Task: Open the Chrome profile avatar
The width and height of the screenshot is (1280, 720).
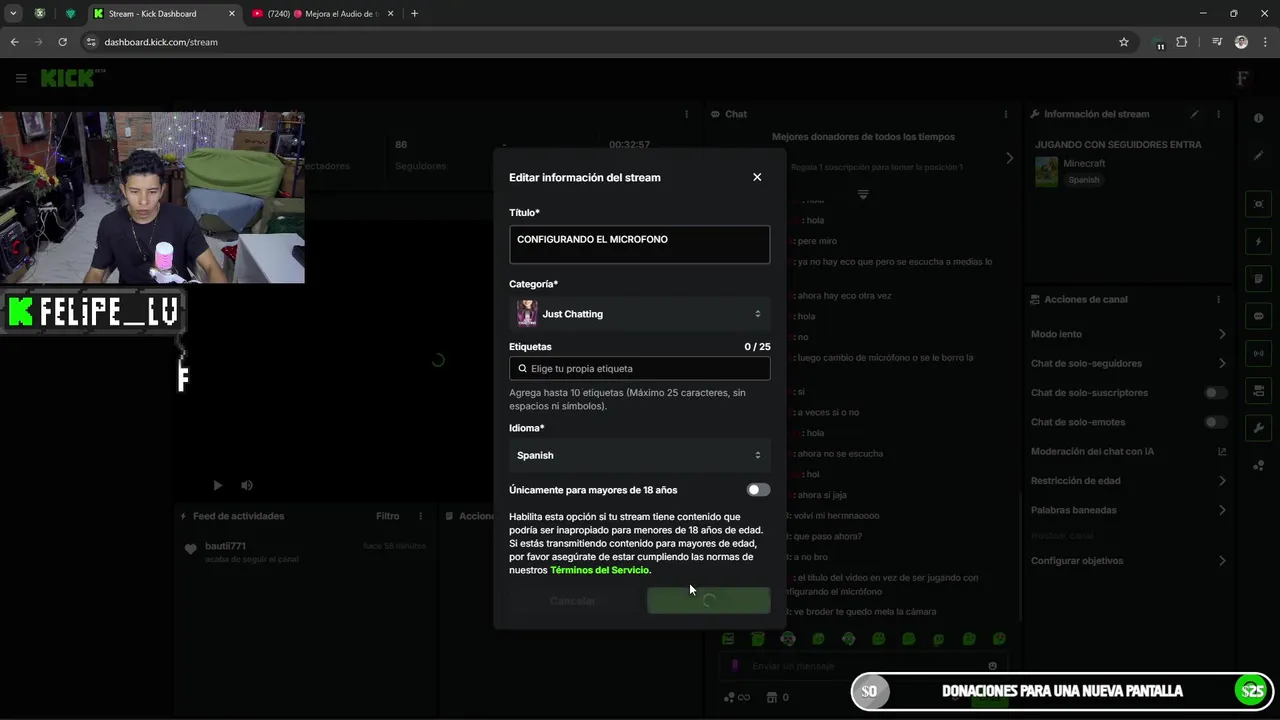Action: (x=1241, y=42)
